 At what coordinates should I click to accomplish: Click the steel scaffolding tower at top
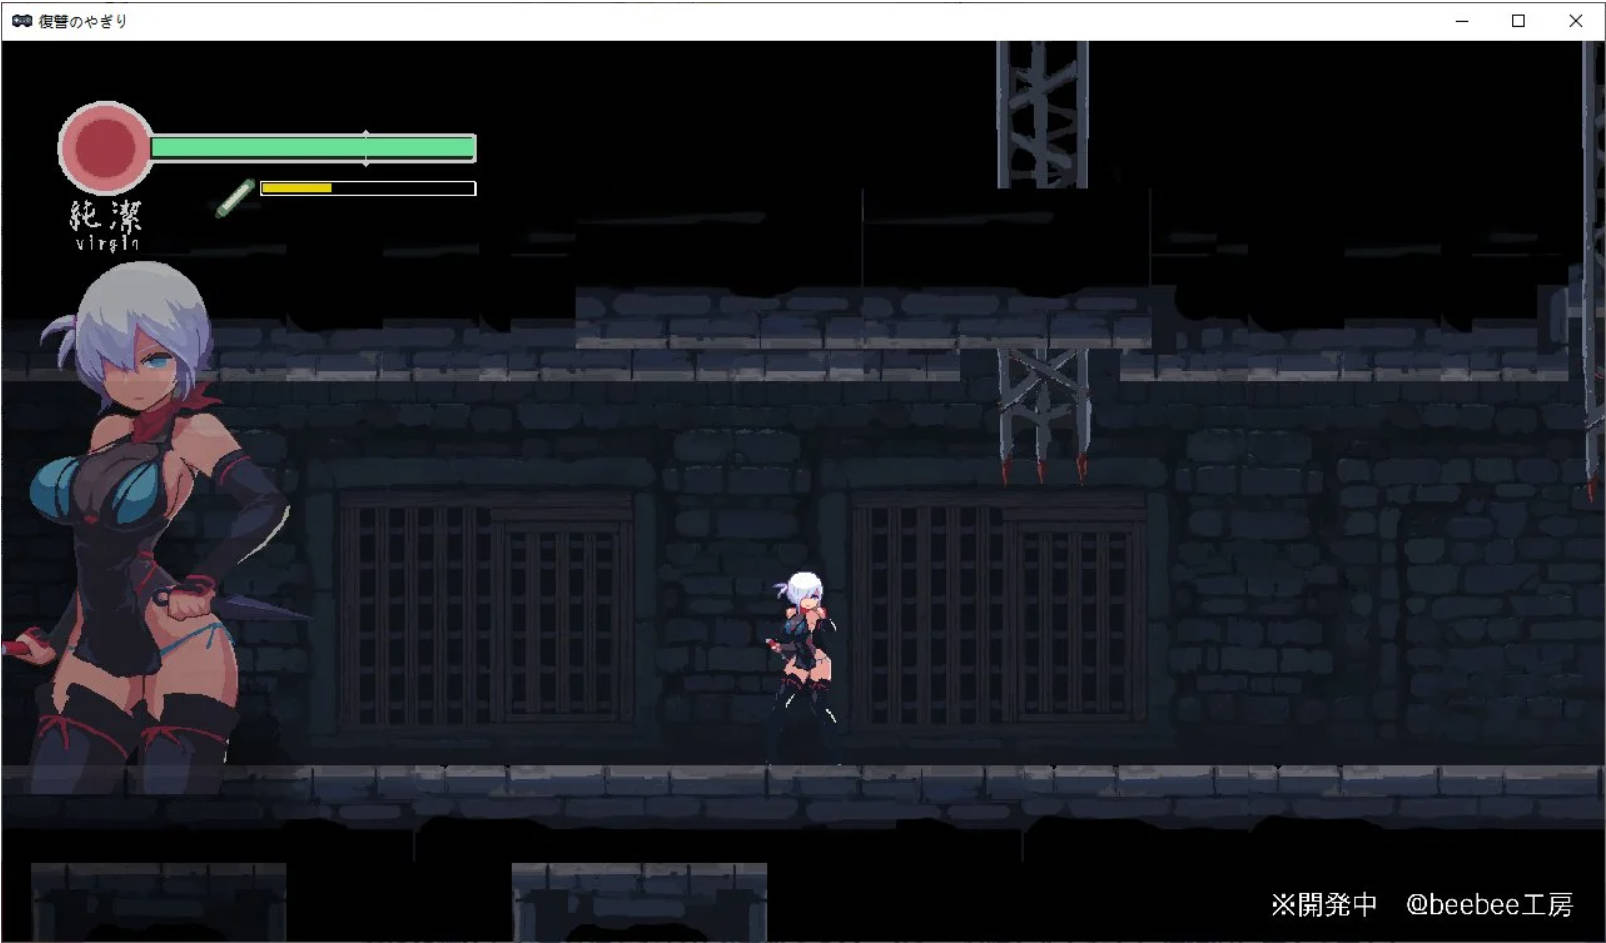point(1041,115)
